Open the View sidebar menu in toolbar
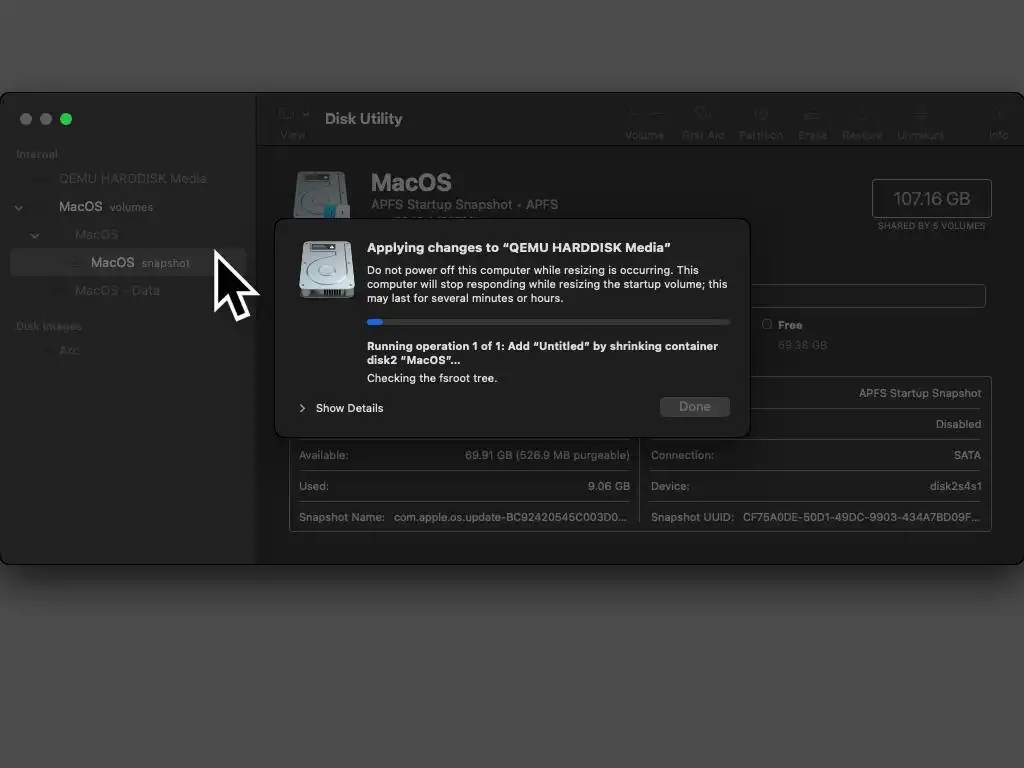The width and height of the screenshot is (1024, 768). (x=294, y=122)
